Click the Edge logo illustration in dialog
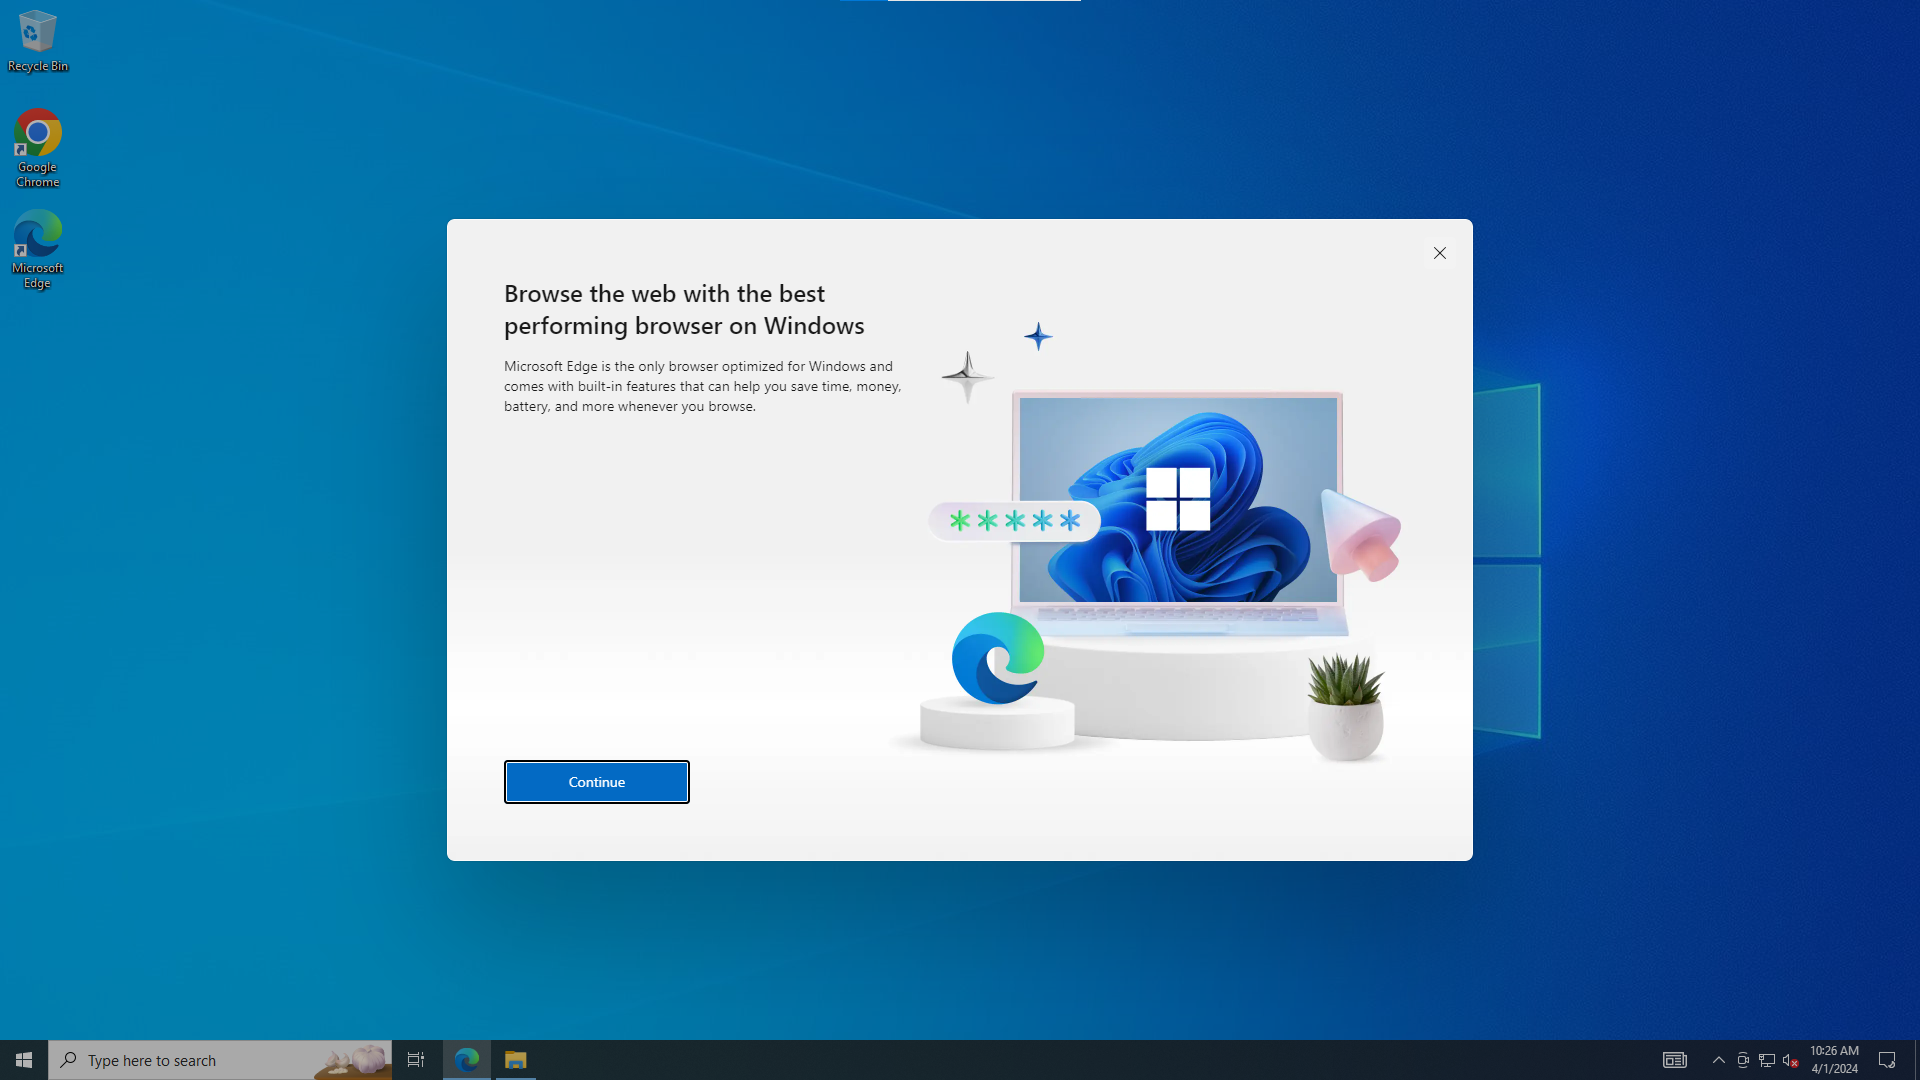This screenshot has width=1920, height=1080. tap(997, 657)
